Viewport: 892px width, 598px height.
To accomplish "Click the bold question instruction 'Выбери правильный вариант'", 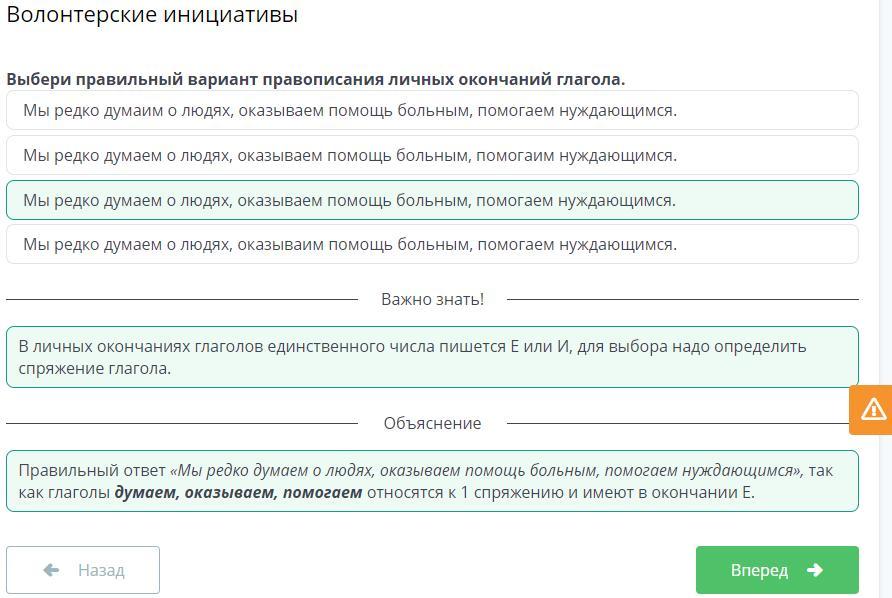I will (x=315, y=79).
